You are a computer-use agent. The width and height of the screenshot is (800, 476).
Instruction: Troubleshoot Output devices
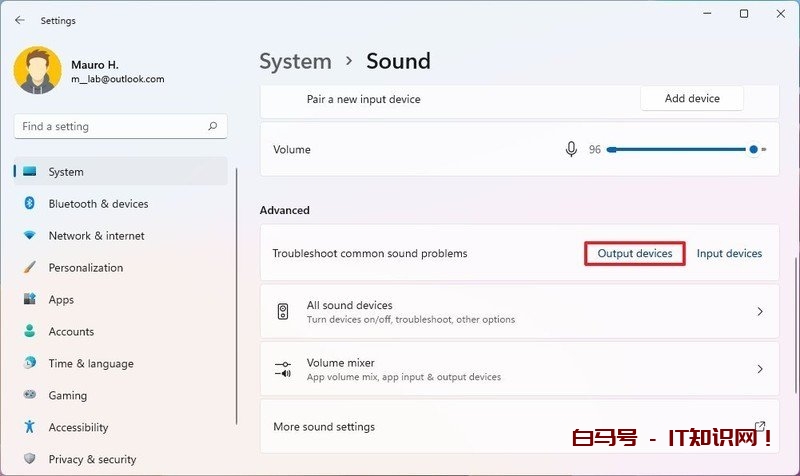(x=635, y=254)
